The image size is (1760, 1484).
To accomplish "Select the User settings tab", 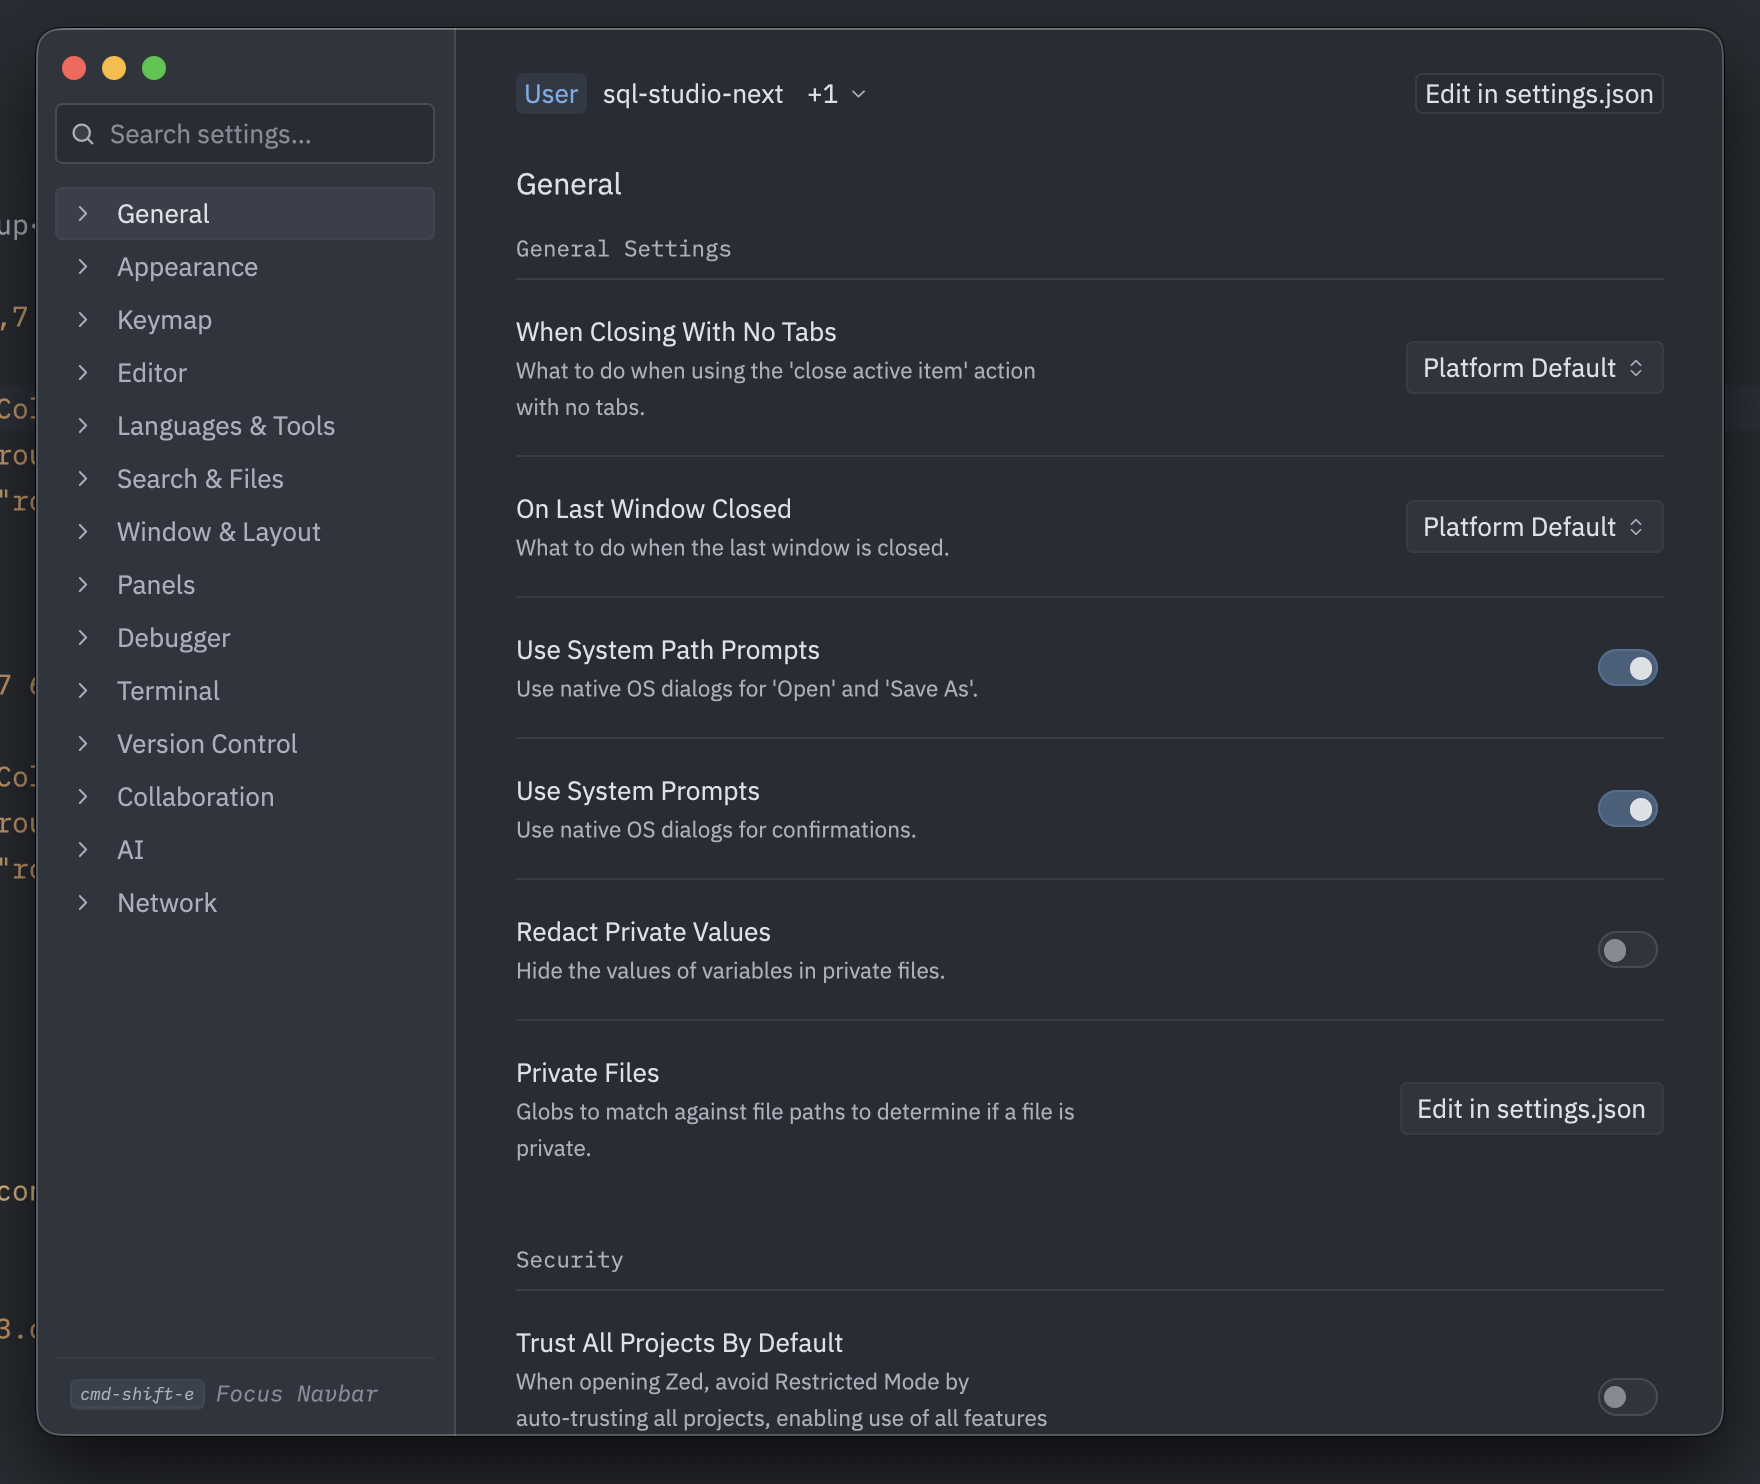I will 551,94.
